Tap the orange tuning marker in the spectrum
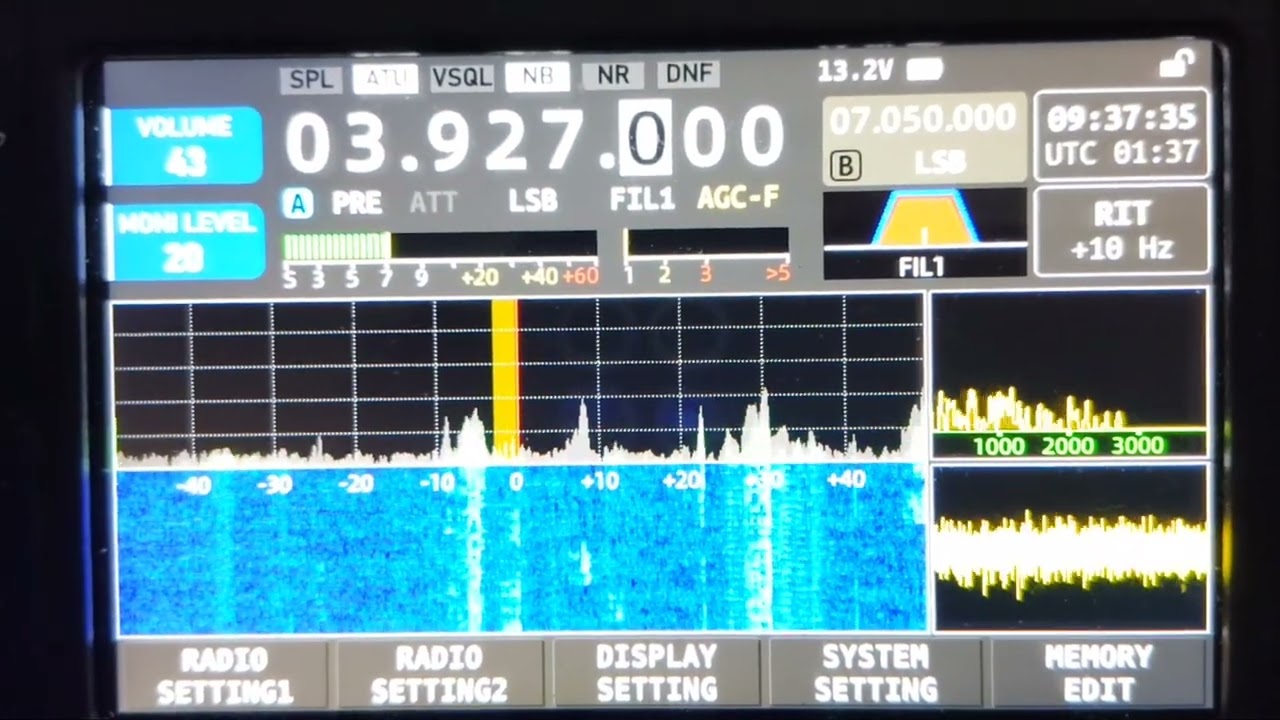Viewport: 1280px width, 720px height. pos(505,380)
